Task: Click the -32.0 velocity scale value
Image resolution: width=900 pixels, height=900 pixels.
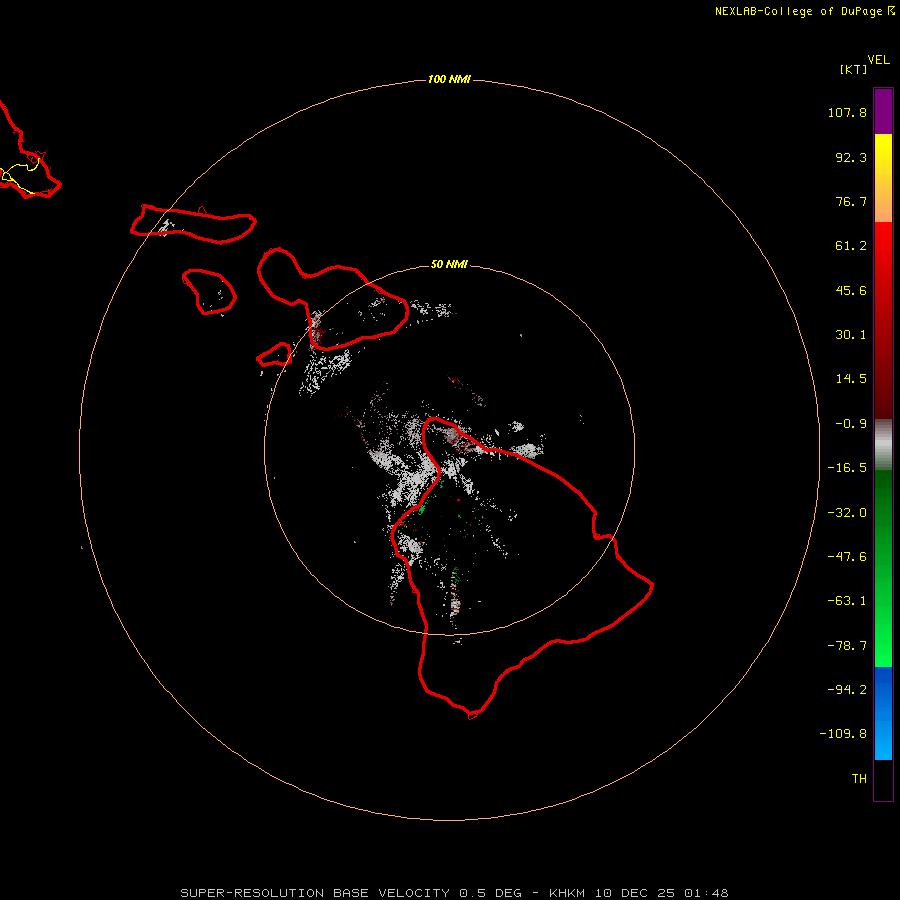Action: 847,513
